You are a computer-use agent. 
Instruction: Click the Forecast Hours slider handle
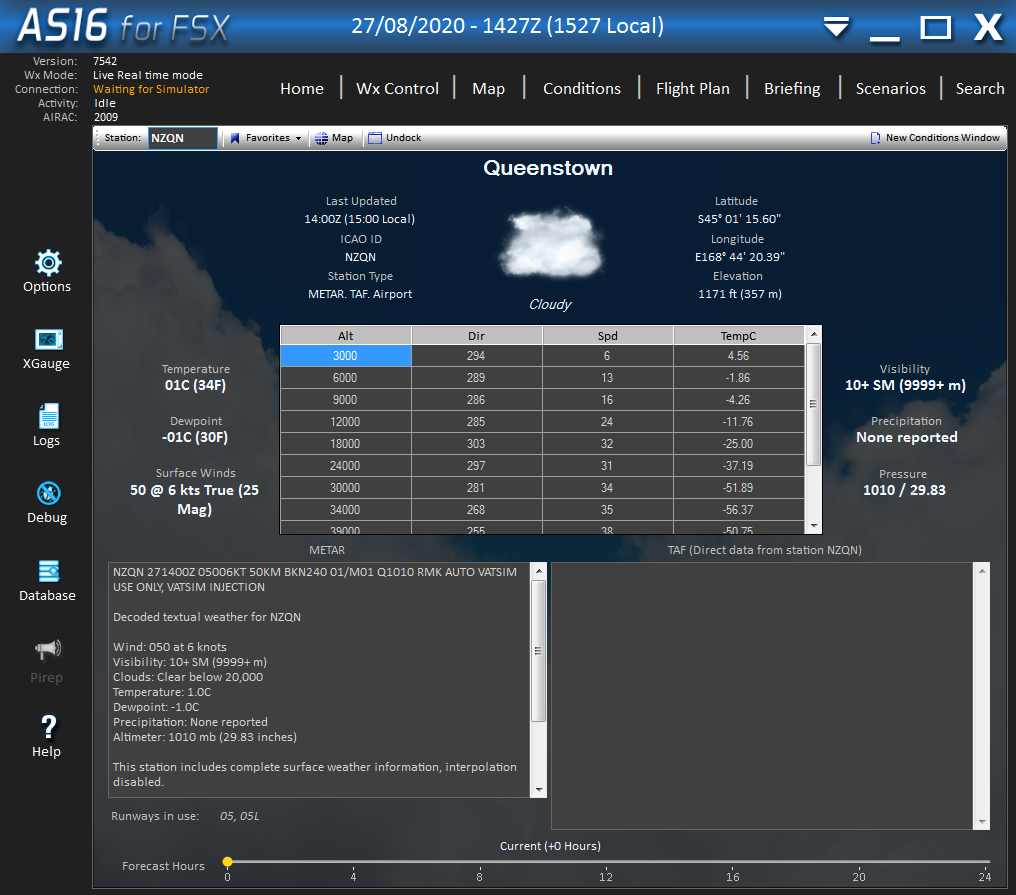(227, 861)
